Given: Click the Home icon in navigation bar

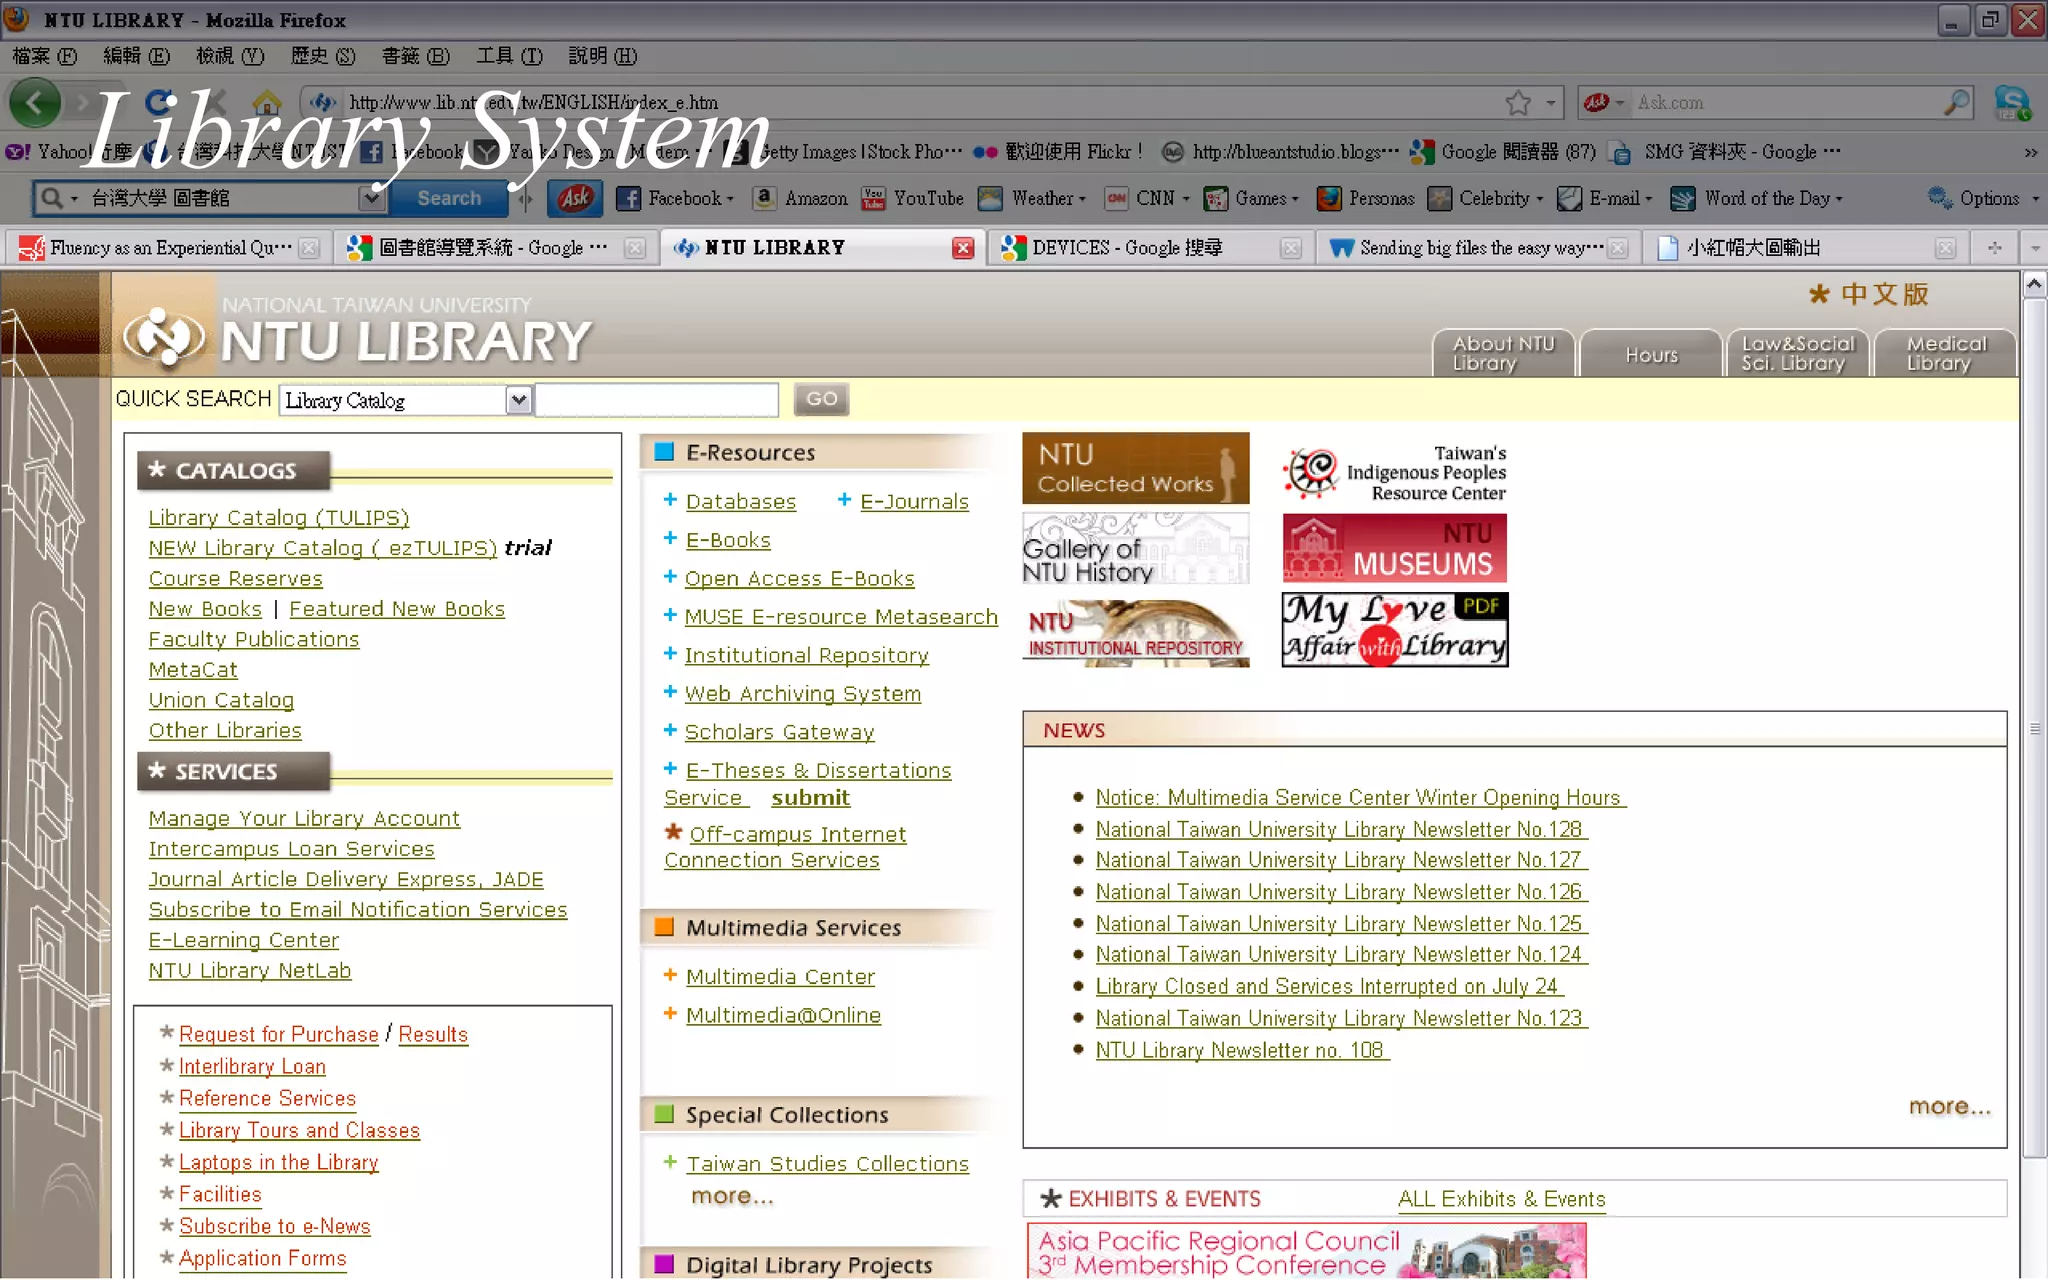Looking at the screenshot, I should (x=267, y=102).
